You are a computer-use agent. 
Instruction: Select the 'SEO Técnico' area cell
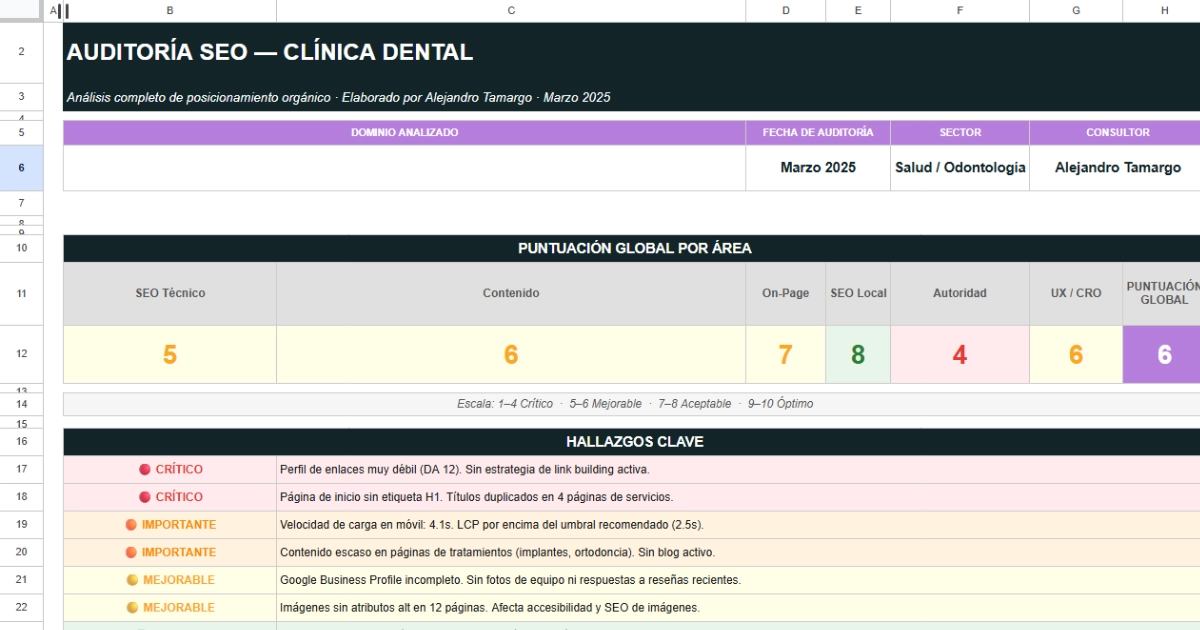(x=170, y=293)
